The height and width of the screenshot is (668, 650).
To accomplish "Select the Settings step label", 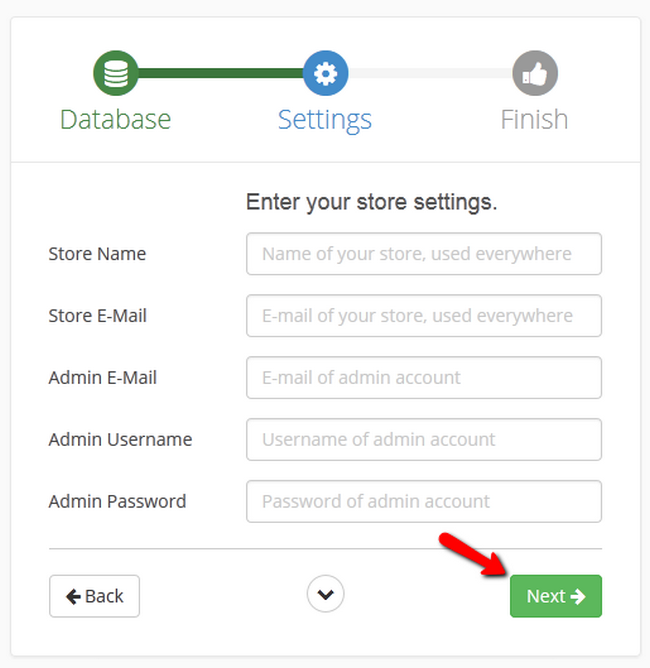I will pyautogui.click(x=325, y=119).
